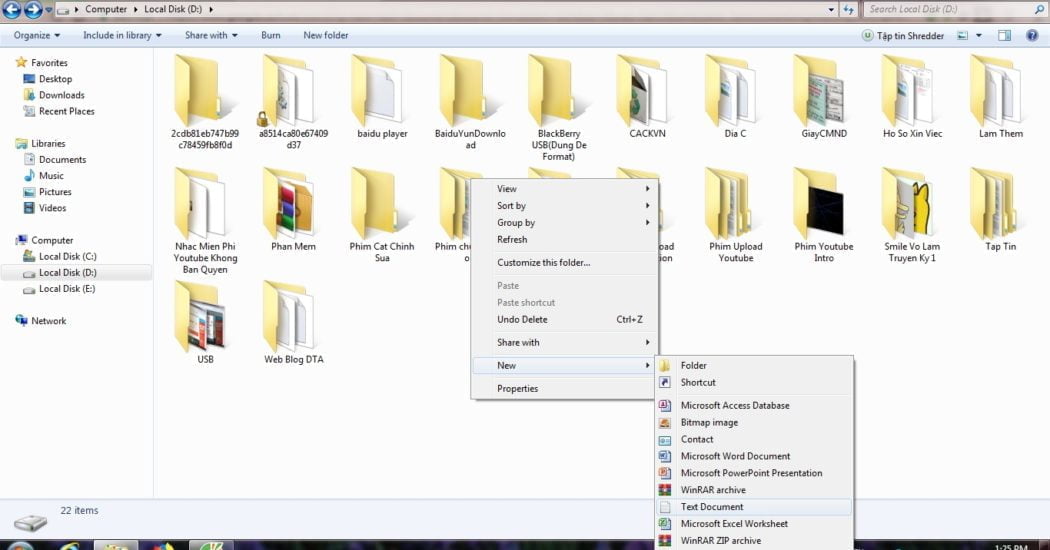Select the baidu player folder

pos(382,98)
